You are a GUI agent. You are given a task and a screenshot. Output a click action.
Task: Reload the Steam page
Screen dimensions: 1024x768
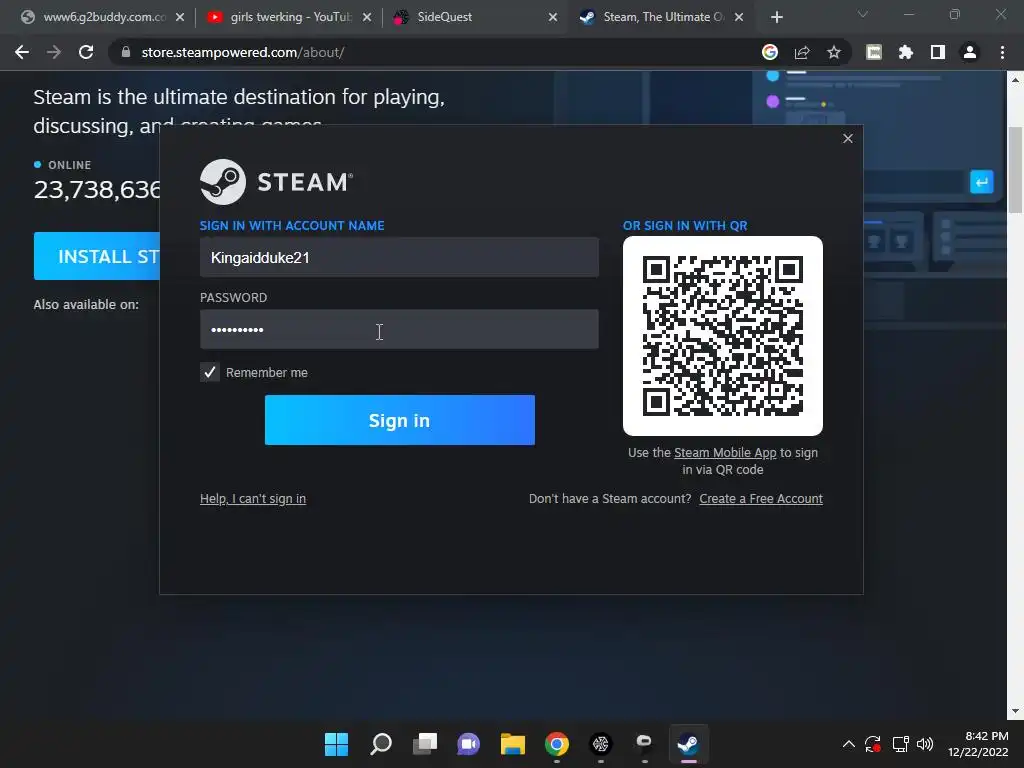[86, 52]
